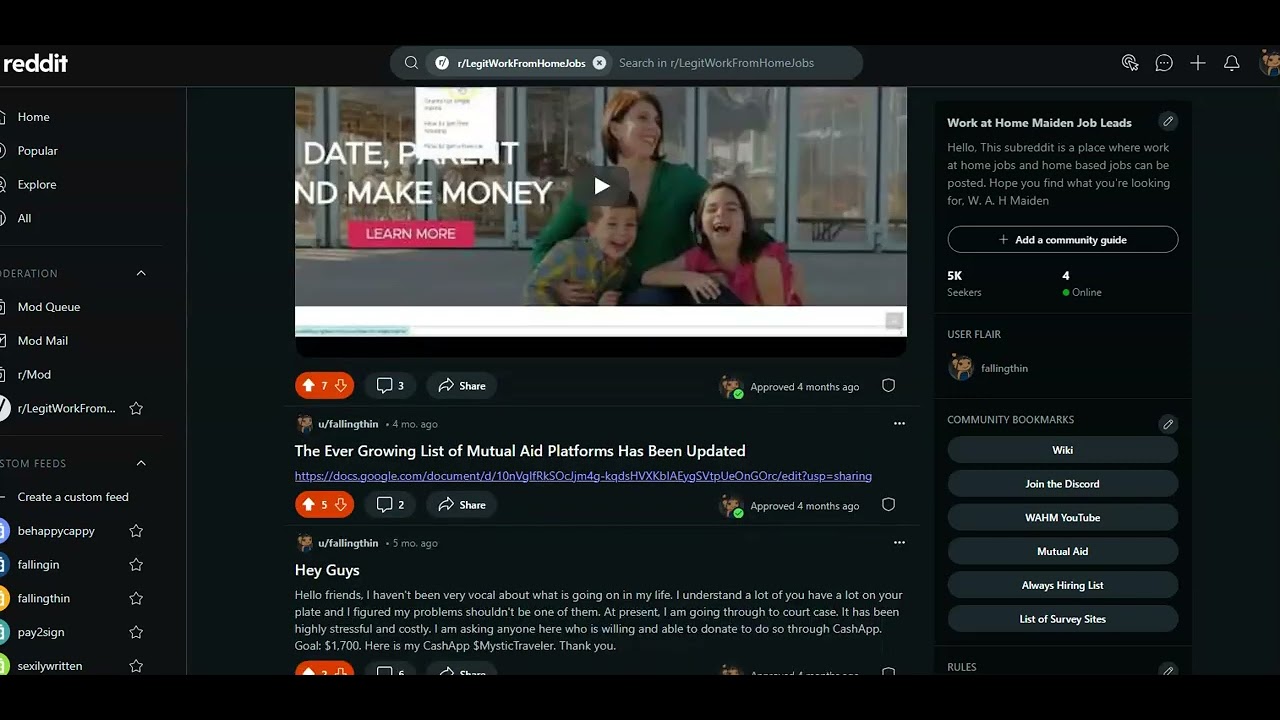
Task: Open WAHM YouTube bookmark
Action: click(1063, 518)
